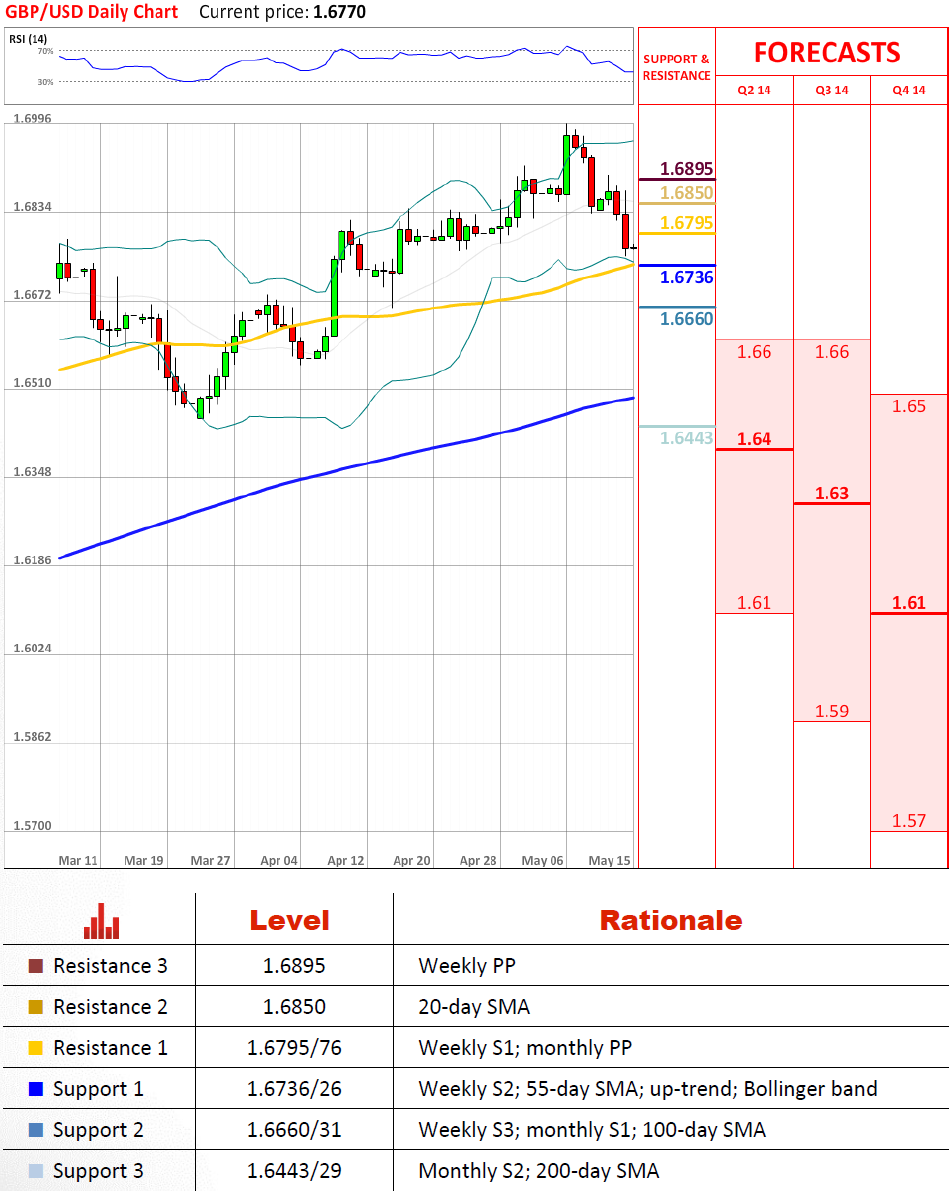Click the Support 3 row label
Screen dimensions: 950x1191
pos(98,1171)
